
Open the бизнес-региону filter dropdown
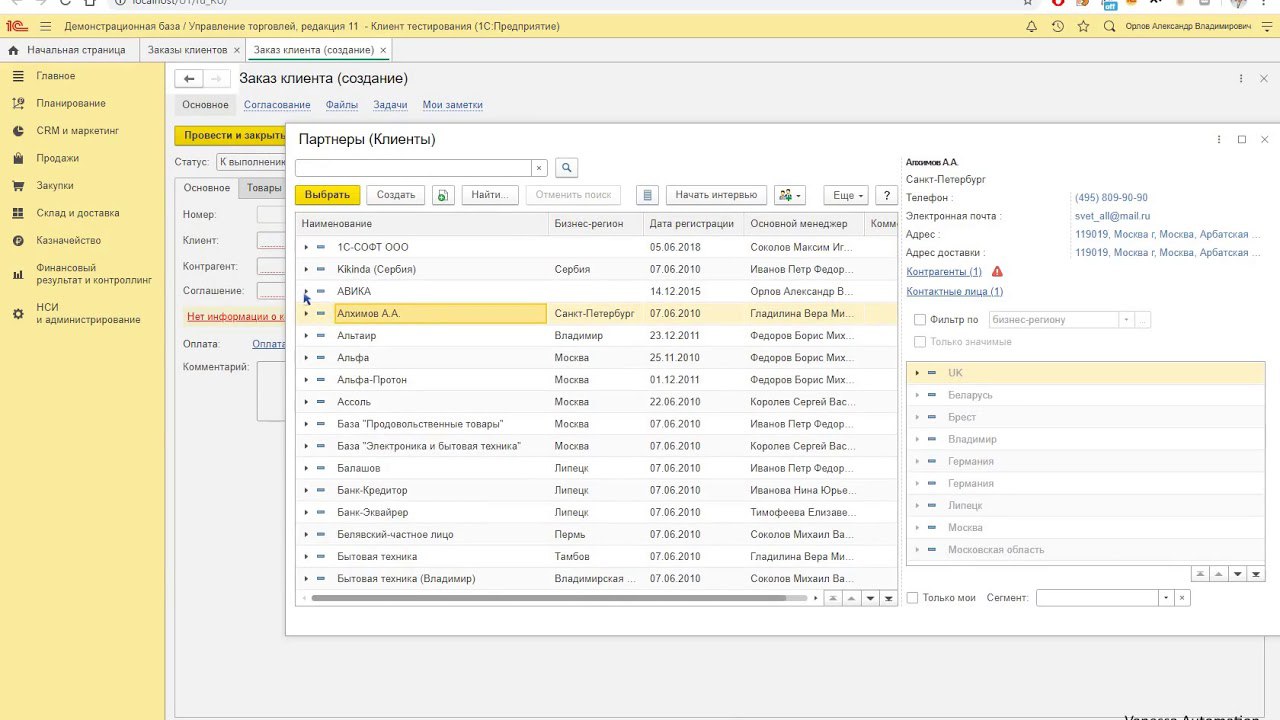pyautogui.click(x=1126, y=320)
